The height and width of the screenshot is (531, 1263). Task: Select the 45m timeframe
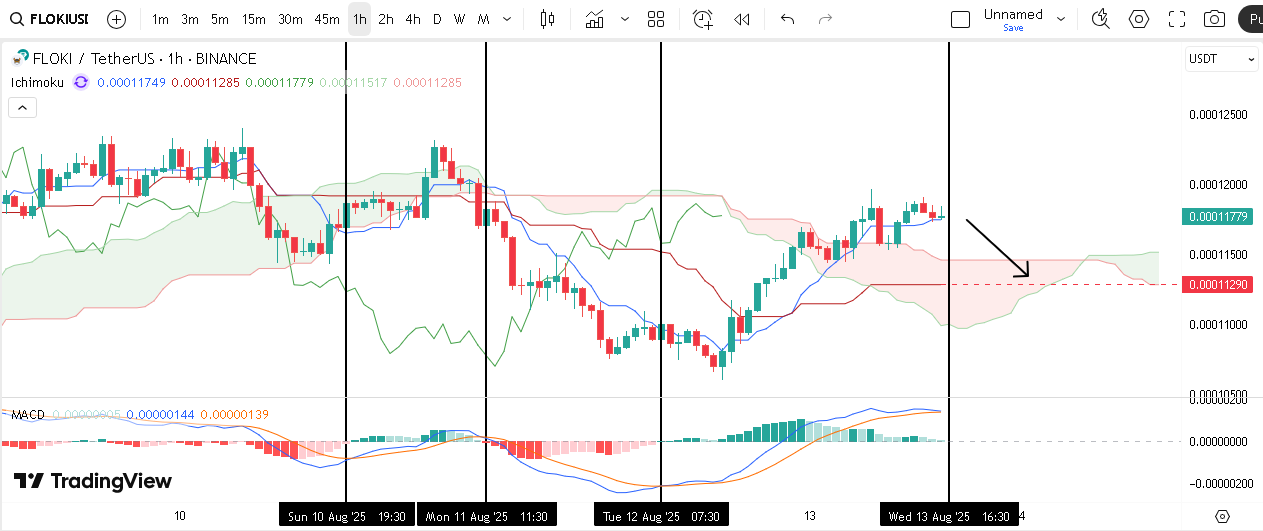point(327,19)
